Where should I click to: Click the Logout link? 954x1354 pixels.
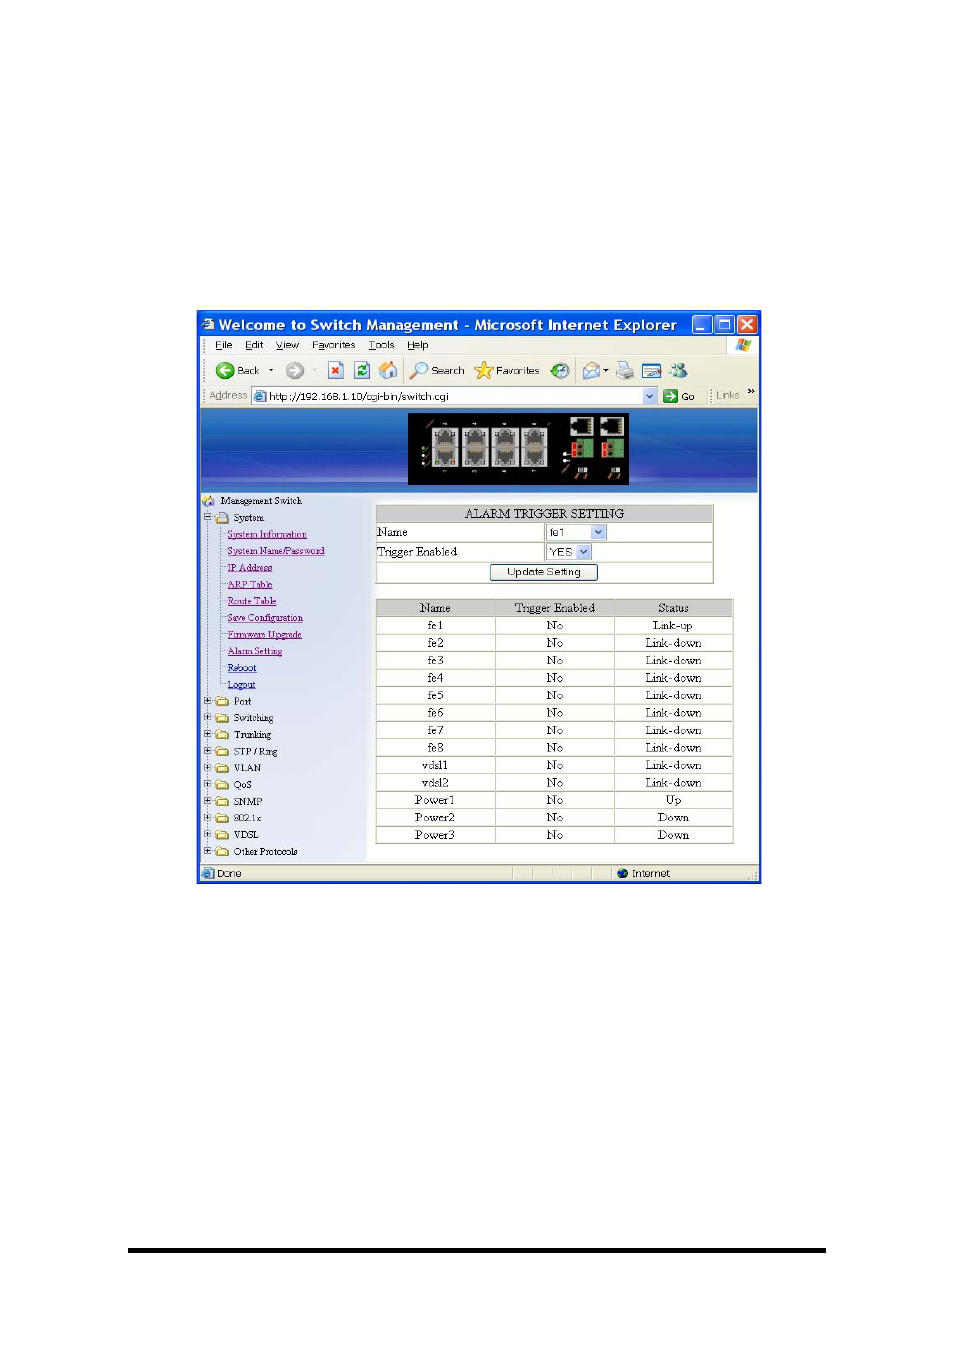[241, 685]
